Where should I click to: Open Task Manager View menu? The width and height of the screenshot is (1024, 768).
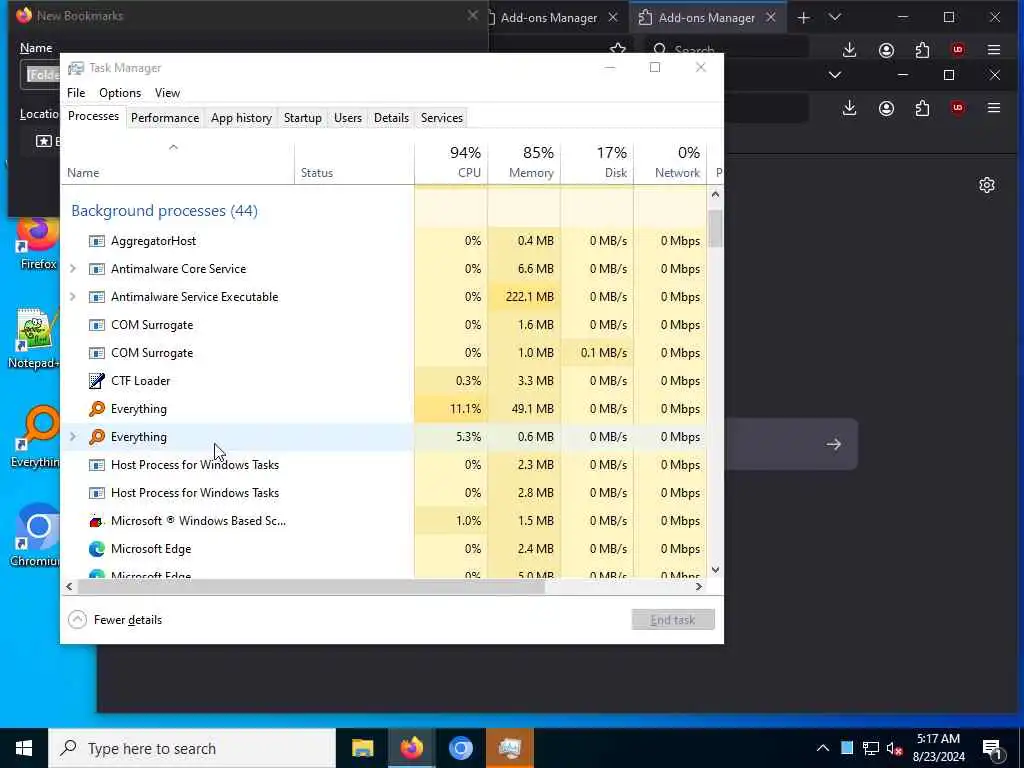click(167, 93)
